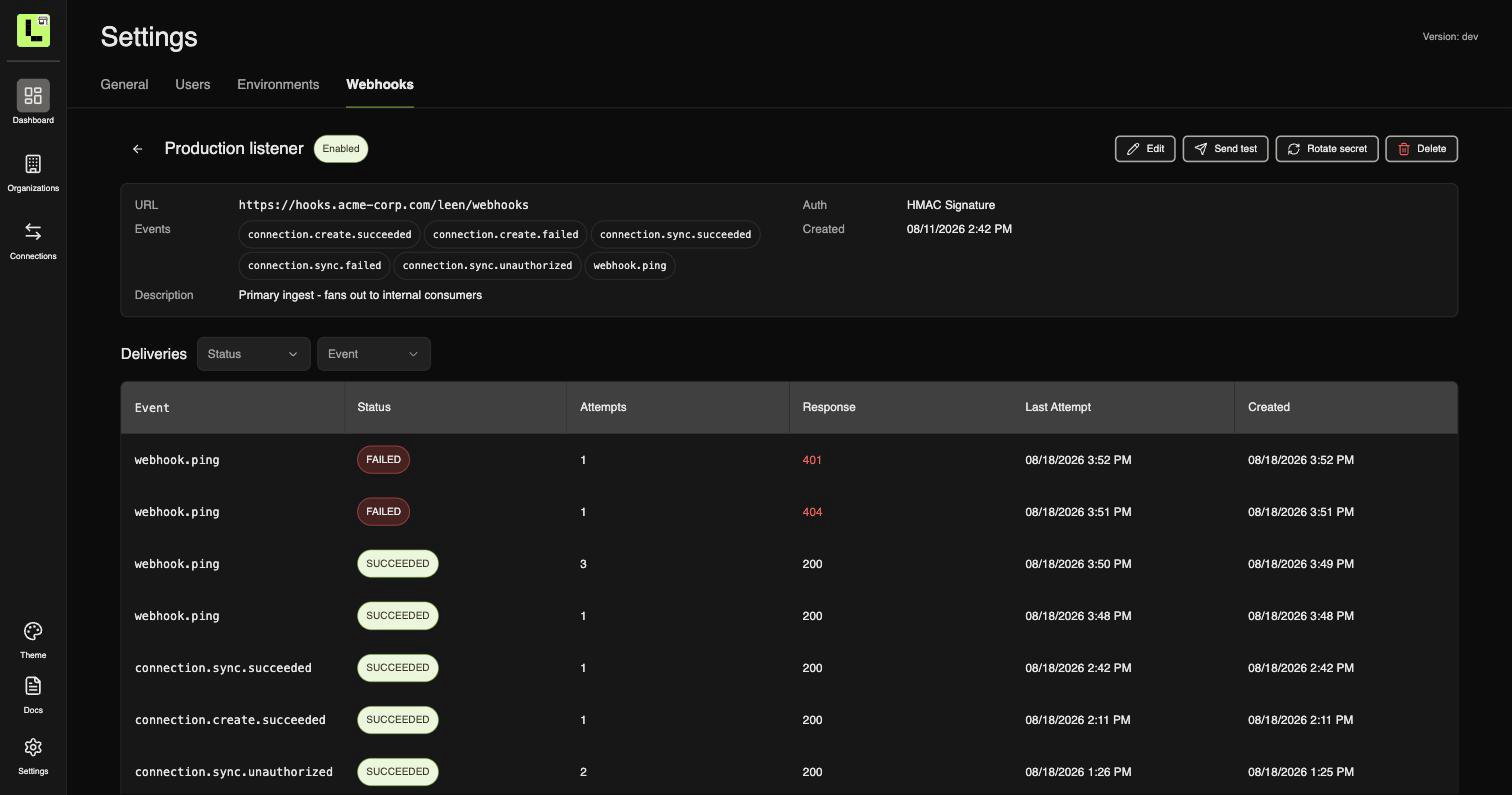Image resolution: width=1512 pixels, height=795 pixels.
Task: Open the connection.sync.succeeded delivery row
Action: [789, 668]
